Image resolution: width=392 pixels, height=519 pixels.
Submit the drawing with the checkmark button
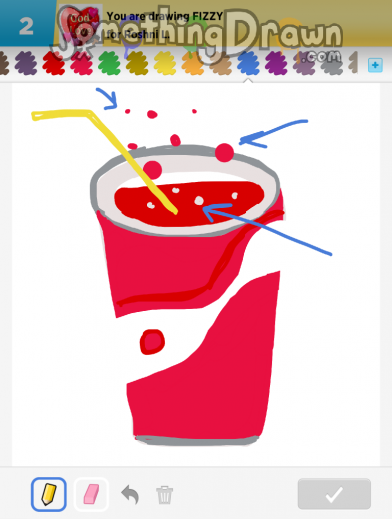coord(334,494)
